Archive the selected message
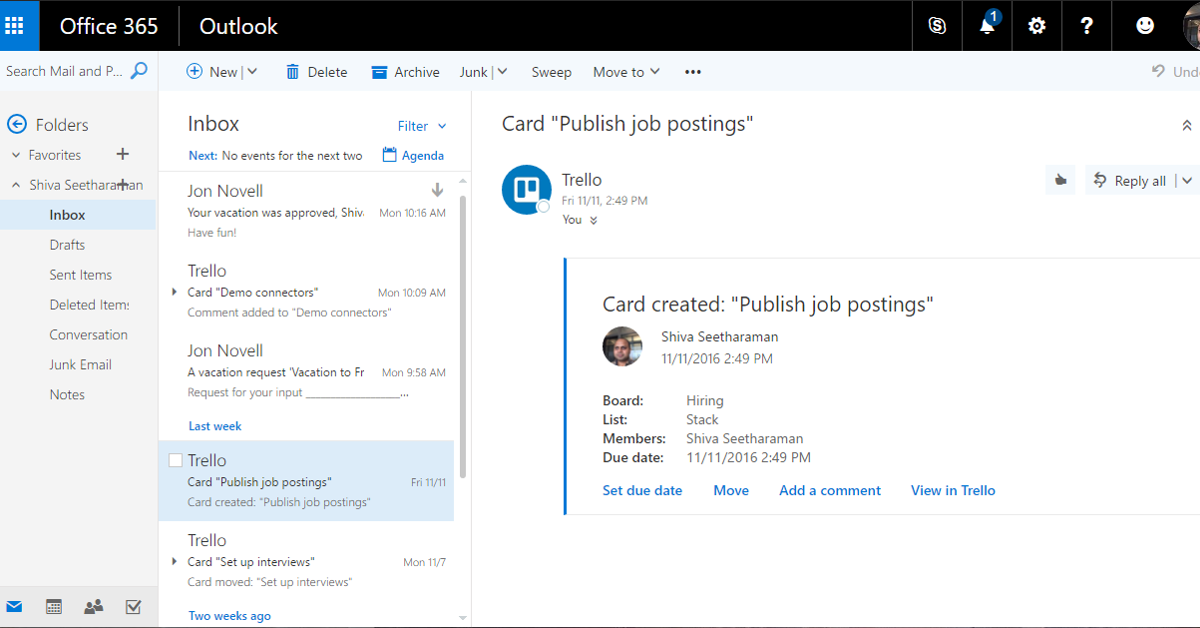 pos(405,72)
